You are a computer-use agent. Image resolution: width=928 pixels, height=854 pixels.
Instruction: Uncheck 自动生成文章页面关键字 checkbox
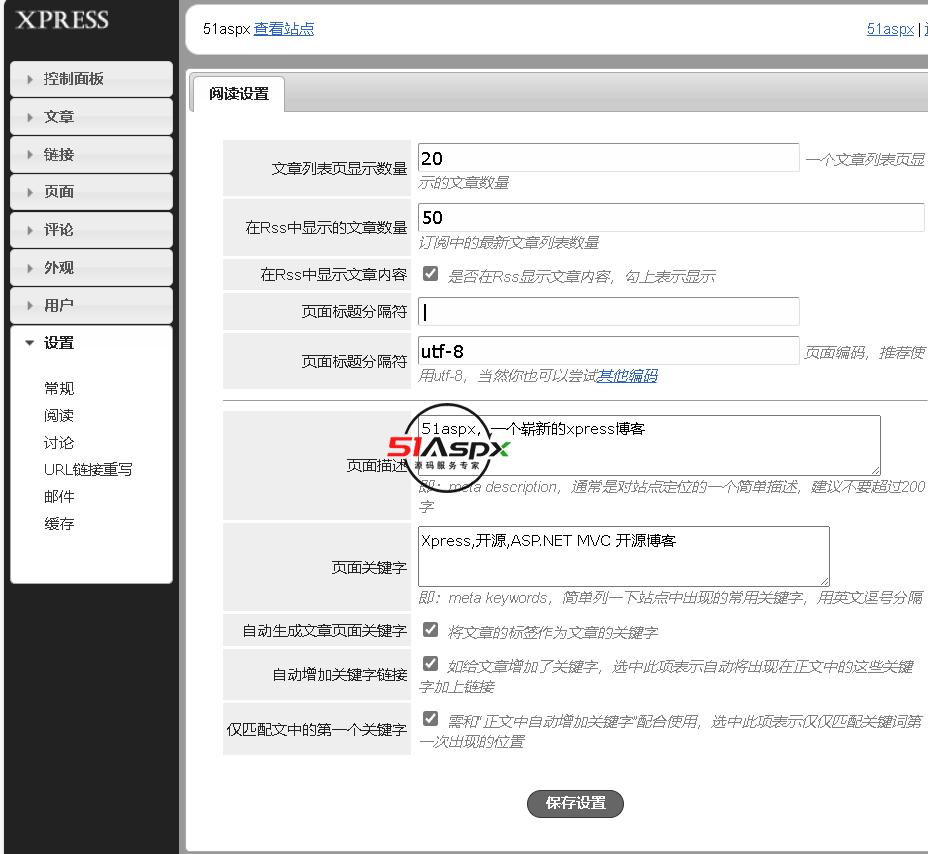click(431, 630)
